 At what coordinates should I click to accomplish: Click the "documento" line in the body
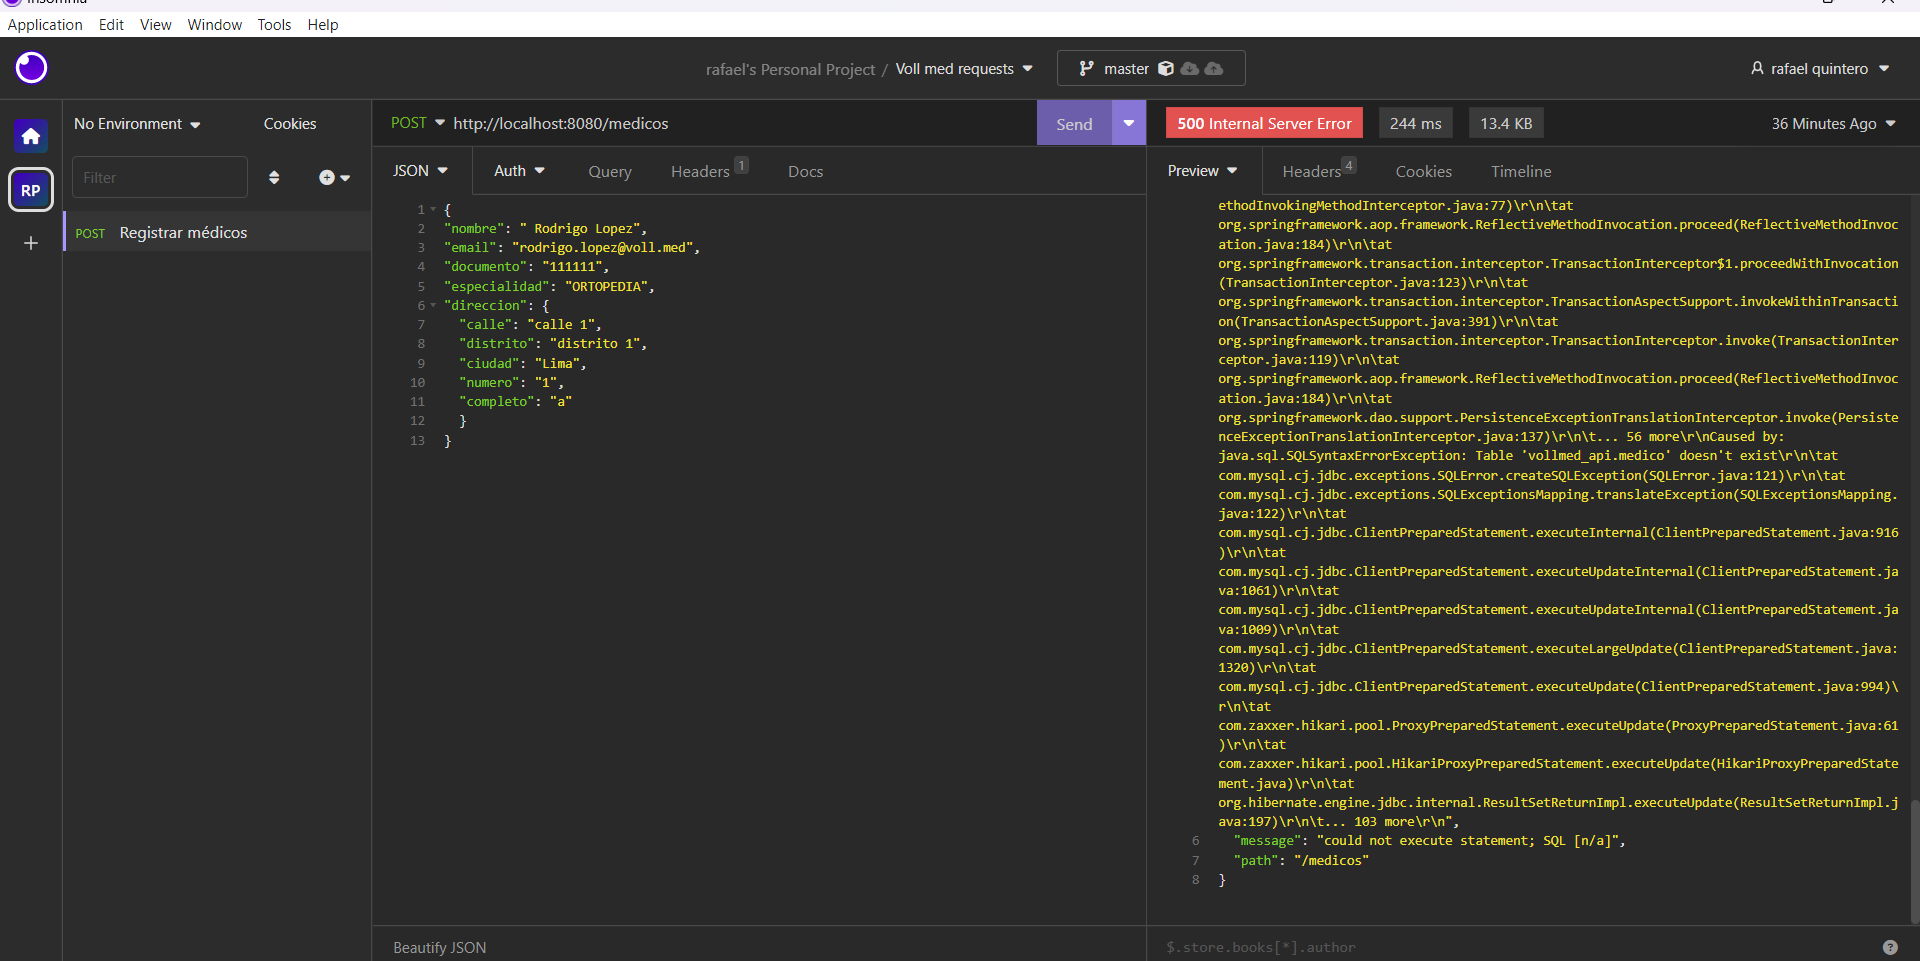527,267
